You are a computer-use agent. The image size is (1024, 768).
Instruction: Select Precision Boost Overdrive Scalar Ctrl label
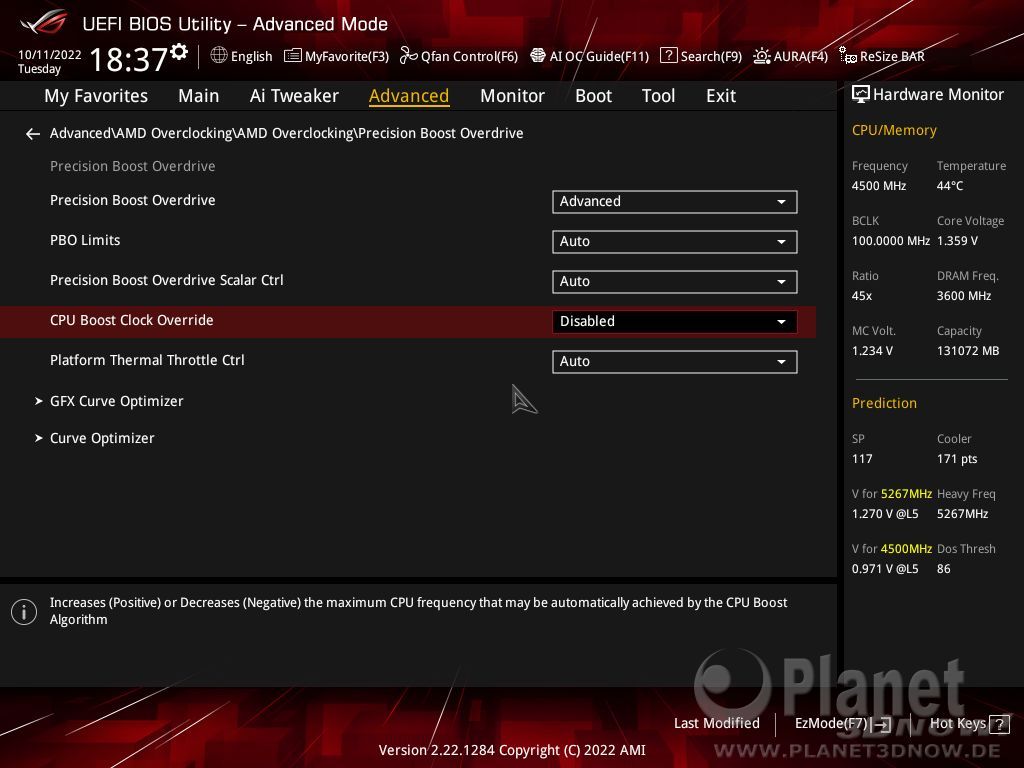167,280
